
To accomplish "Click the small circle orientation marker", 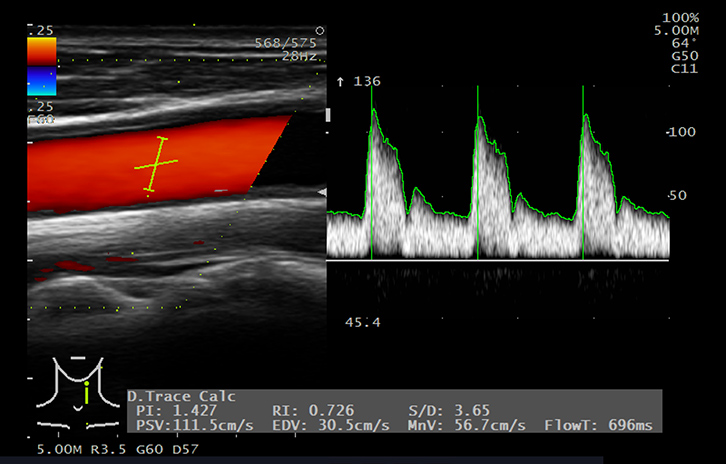I will coord(319,31).
